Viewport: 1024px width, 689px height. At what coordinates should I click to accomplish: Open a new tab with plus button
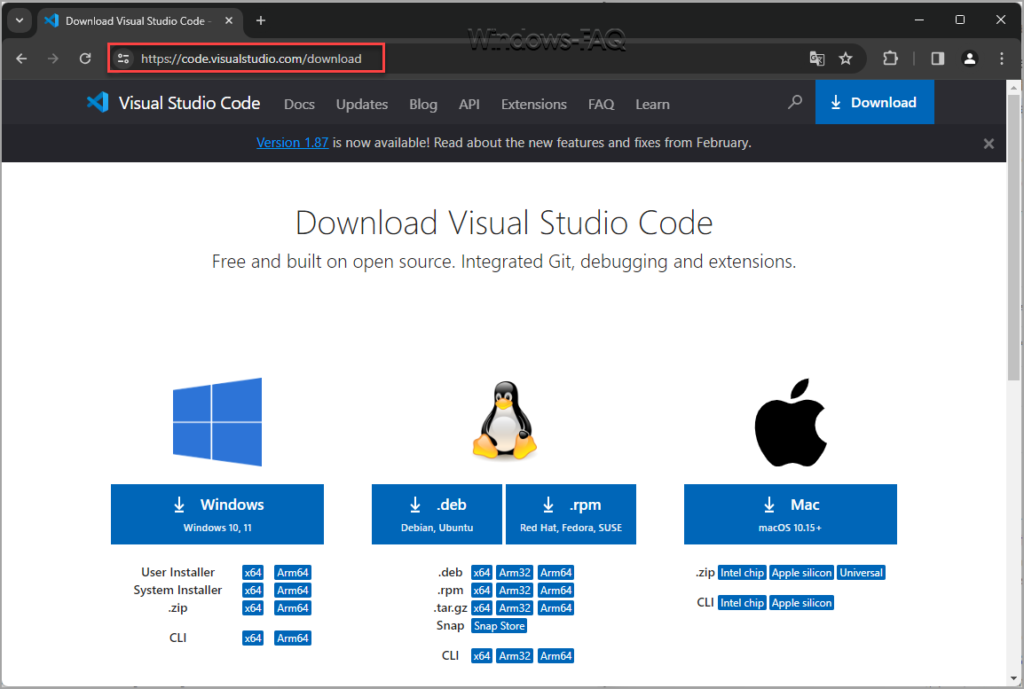coord(261,20)
